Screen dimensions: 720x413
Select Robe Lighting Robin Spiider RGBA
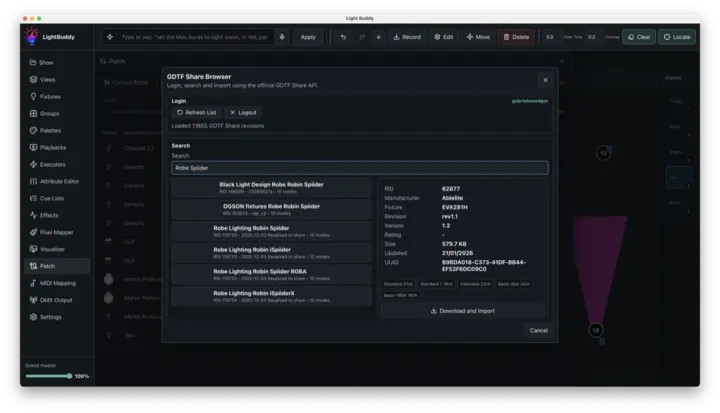tap(271, 275)
